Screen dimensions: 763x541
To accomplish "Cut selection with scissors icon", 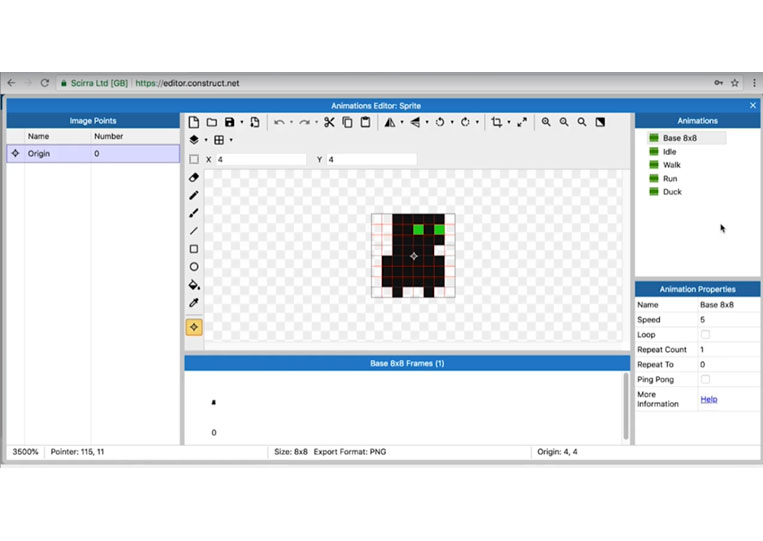I will point(329,122).
